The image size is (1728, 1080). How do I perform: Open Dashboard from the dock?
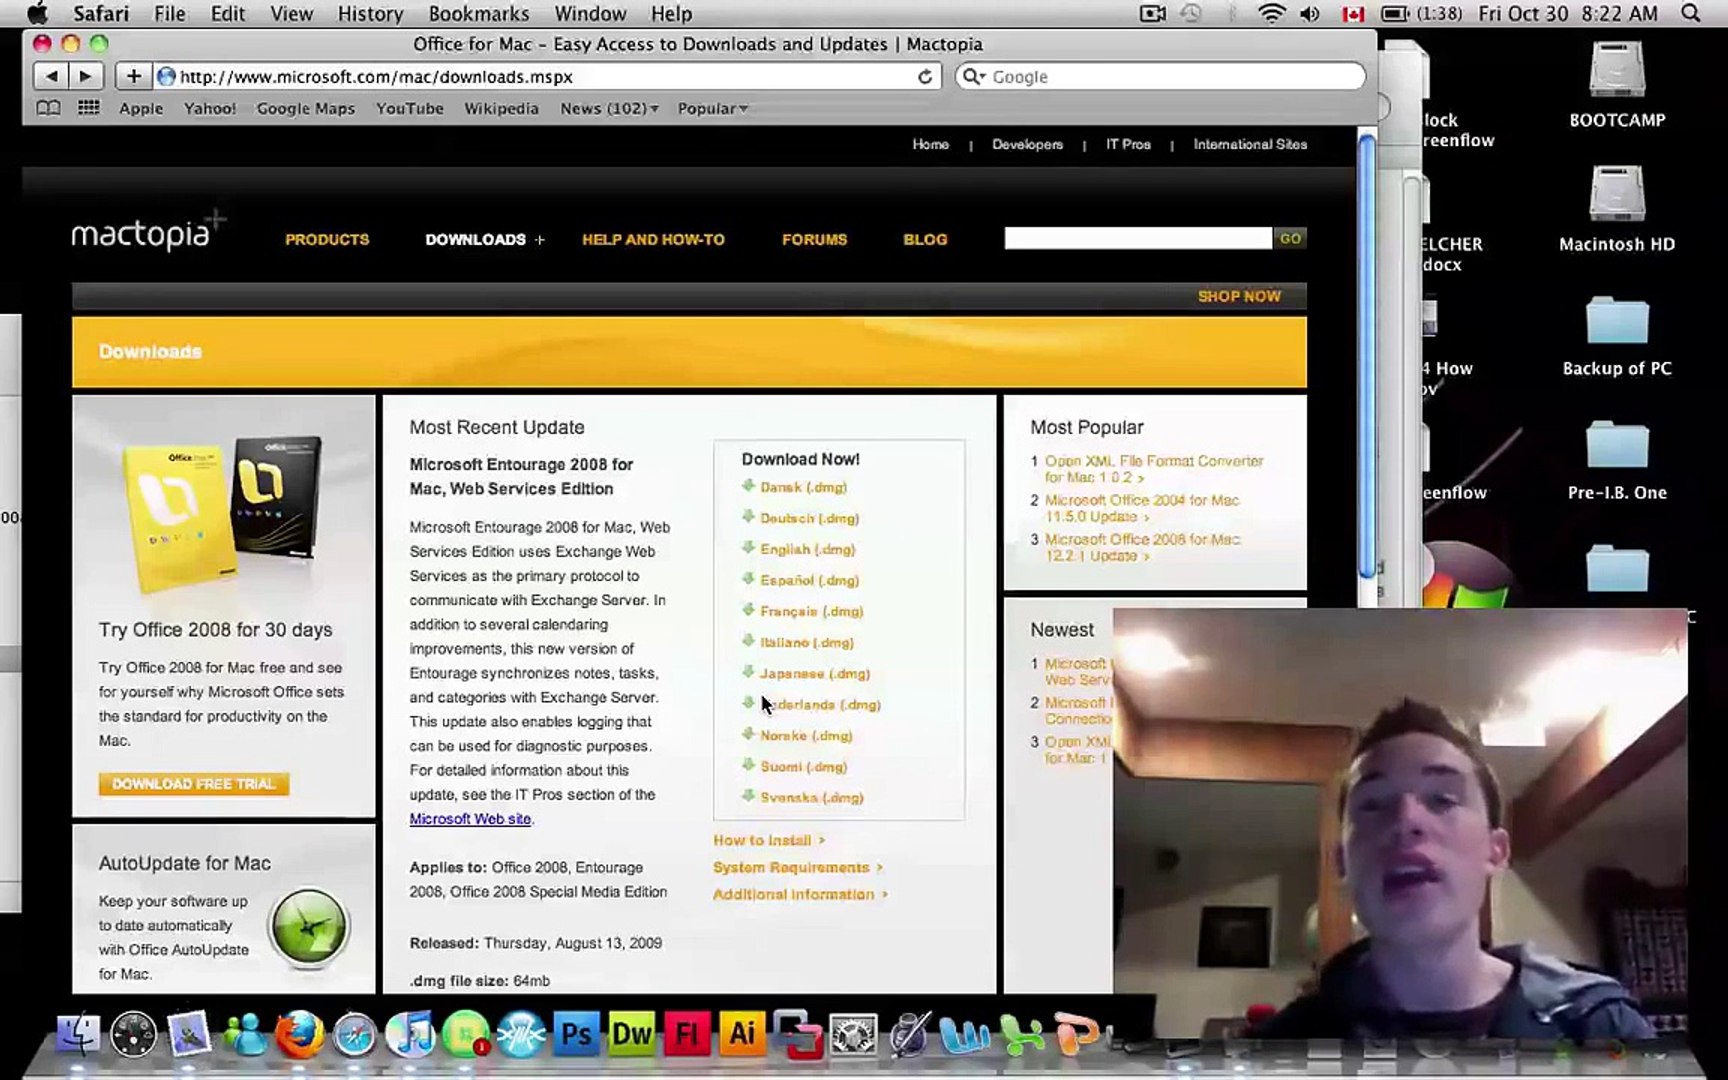click(x=133, y=1035)
